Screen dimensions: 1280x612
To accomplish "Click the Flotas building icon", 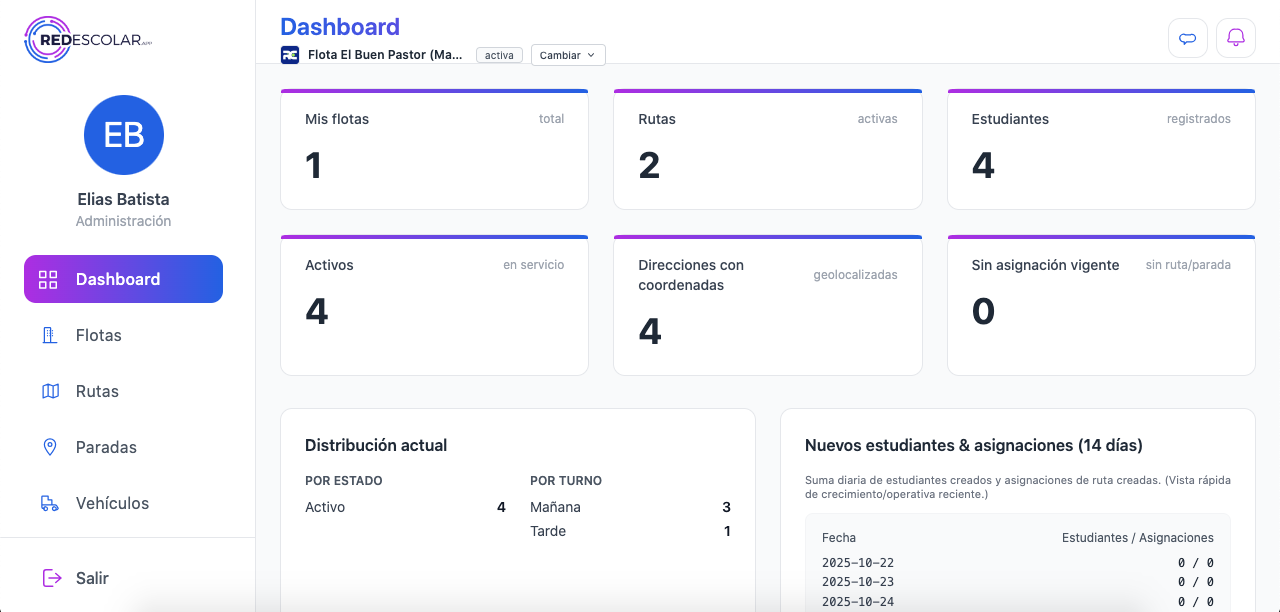I will click(49, 335).
